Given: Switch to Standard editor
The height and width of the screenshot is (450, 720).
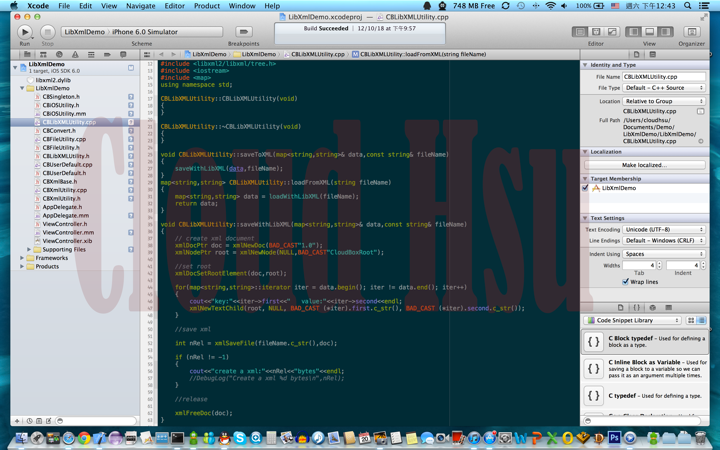Looking at the screenshot, I should point(580,32).
